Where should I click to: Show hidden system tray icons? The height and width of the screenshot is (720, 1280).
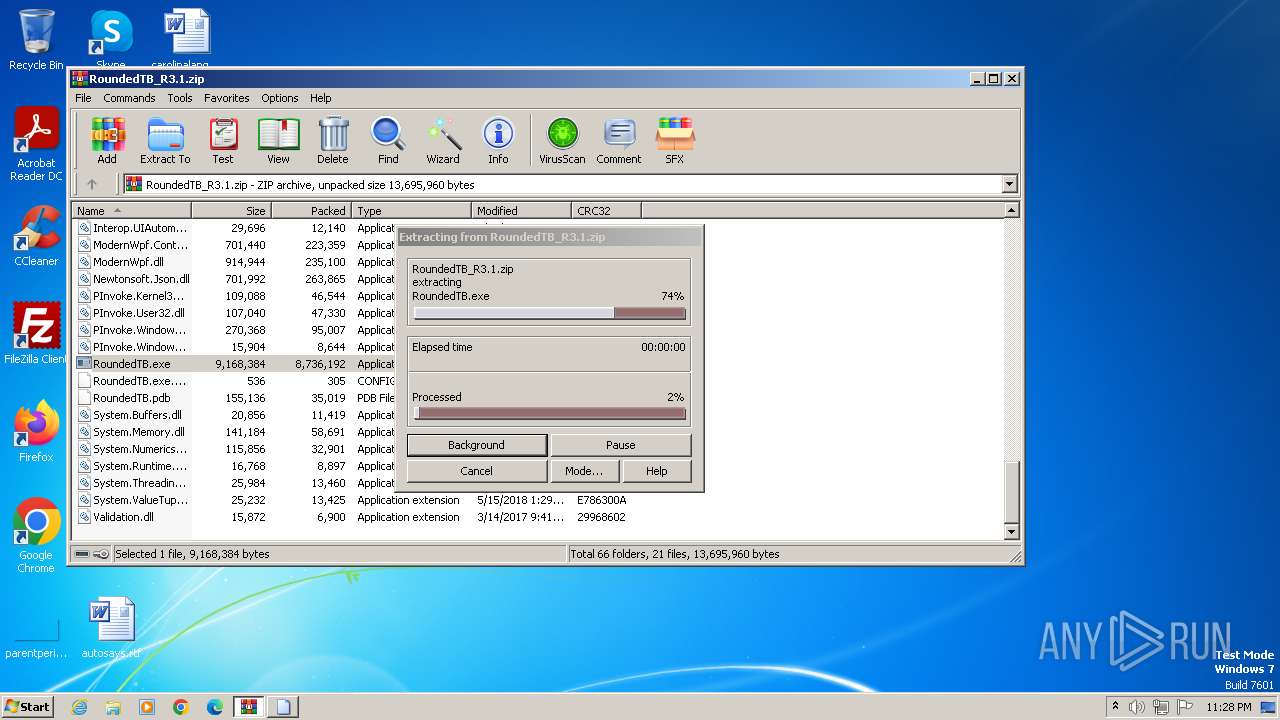tap(1115, 707)
